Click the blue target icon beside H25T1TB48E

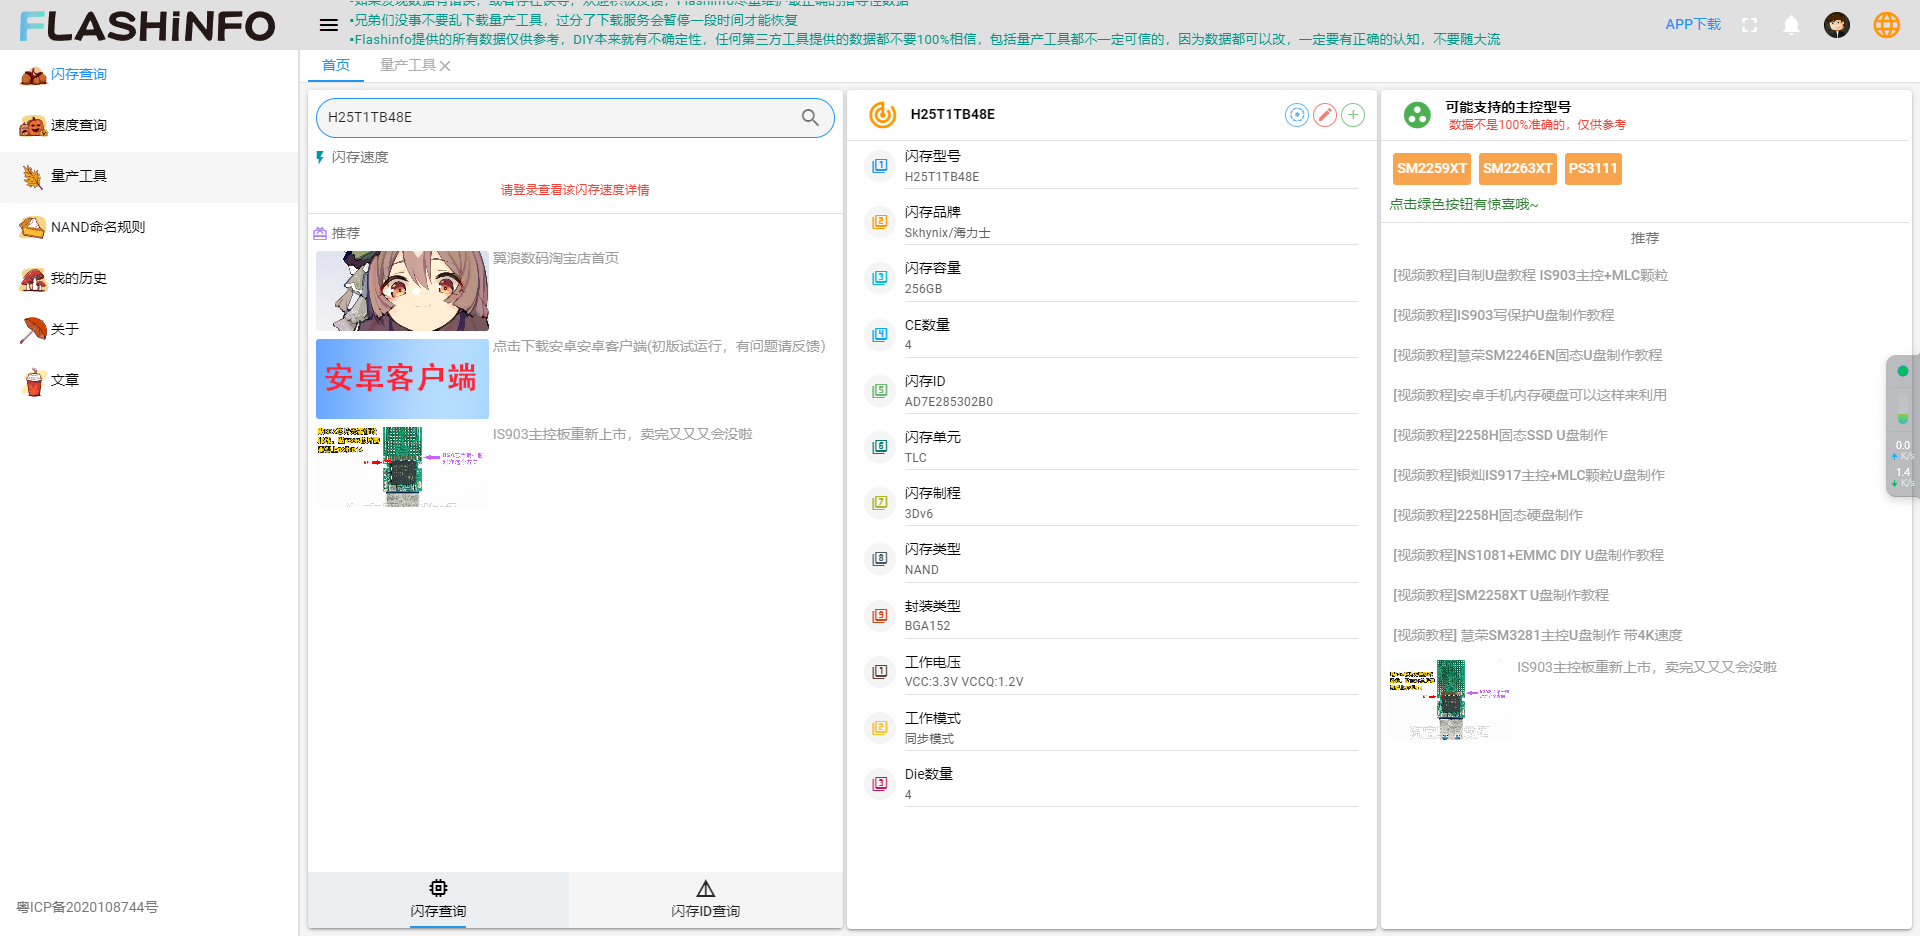click(x=1297, y=115)
